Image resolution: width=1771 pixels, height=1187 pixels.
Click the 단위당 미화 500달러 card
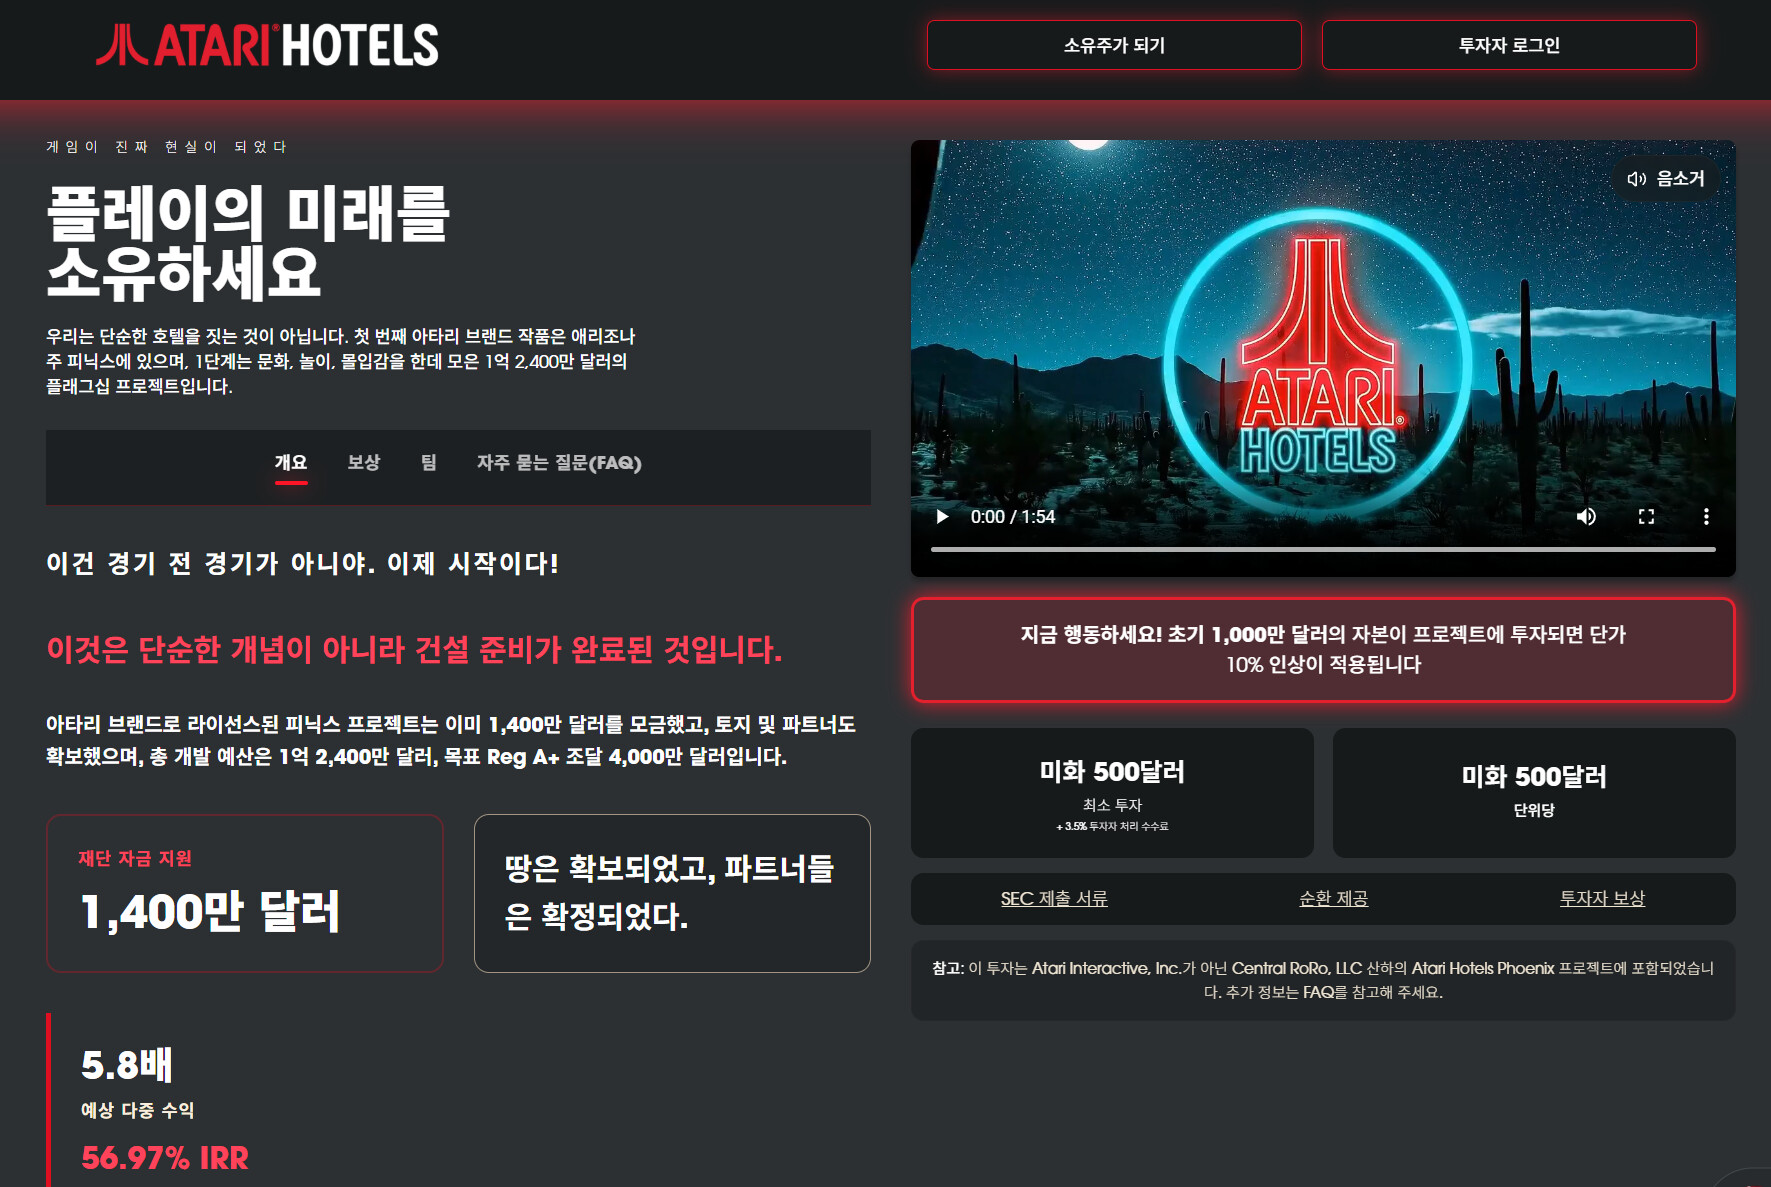coord(1534,793)
